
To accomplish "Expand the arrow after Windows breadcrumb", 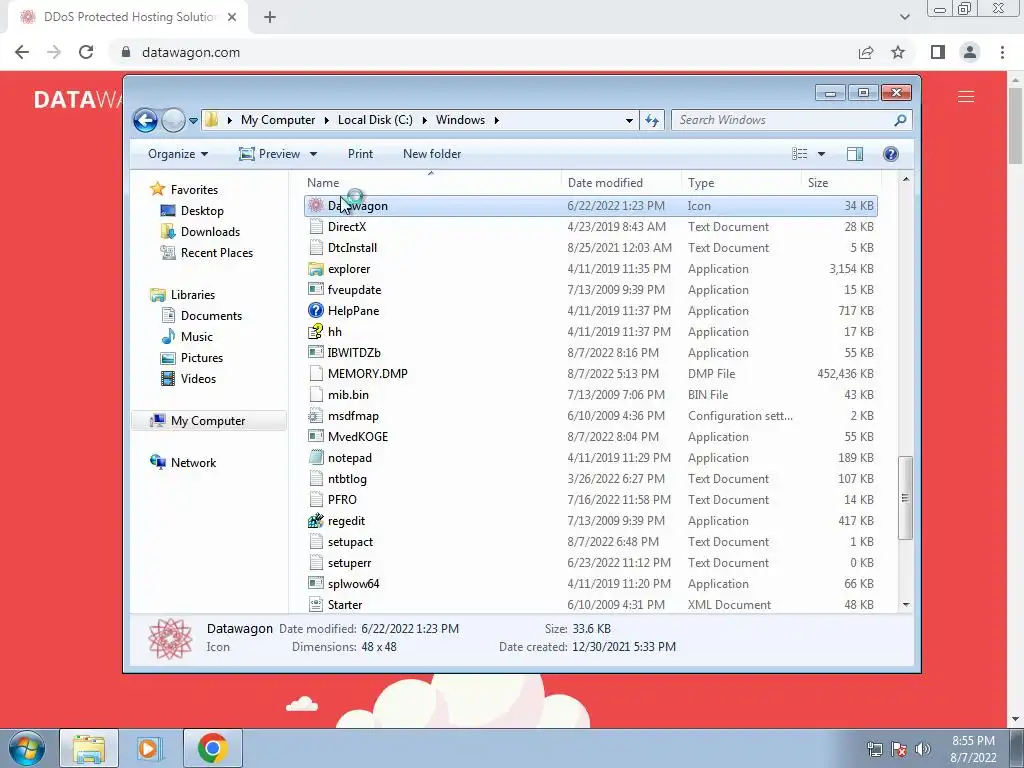I will [497, 121].
